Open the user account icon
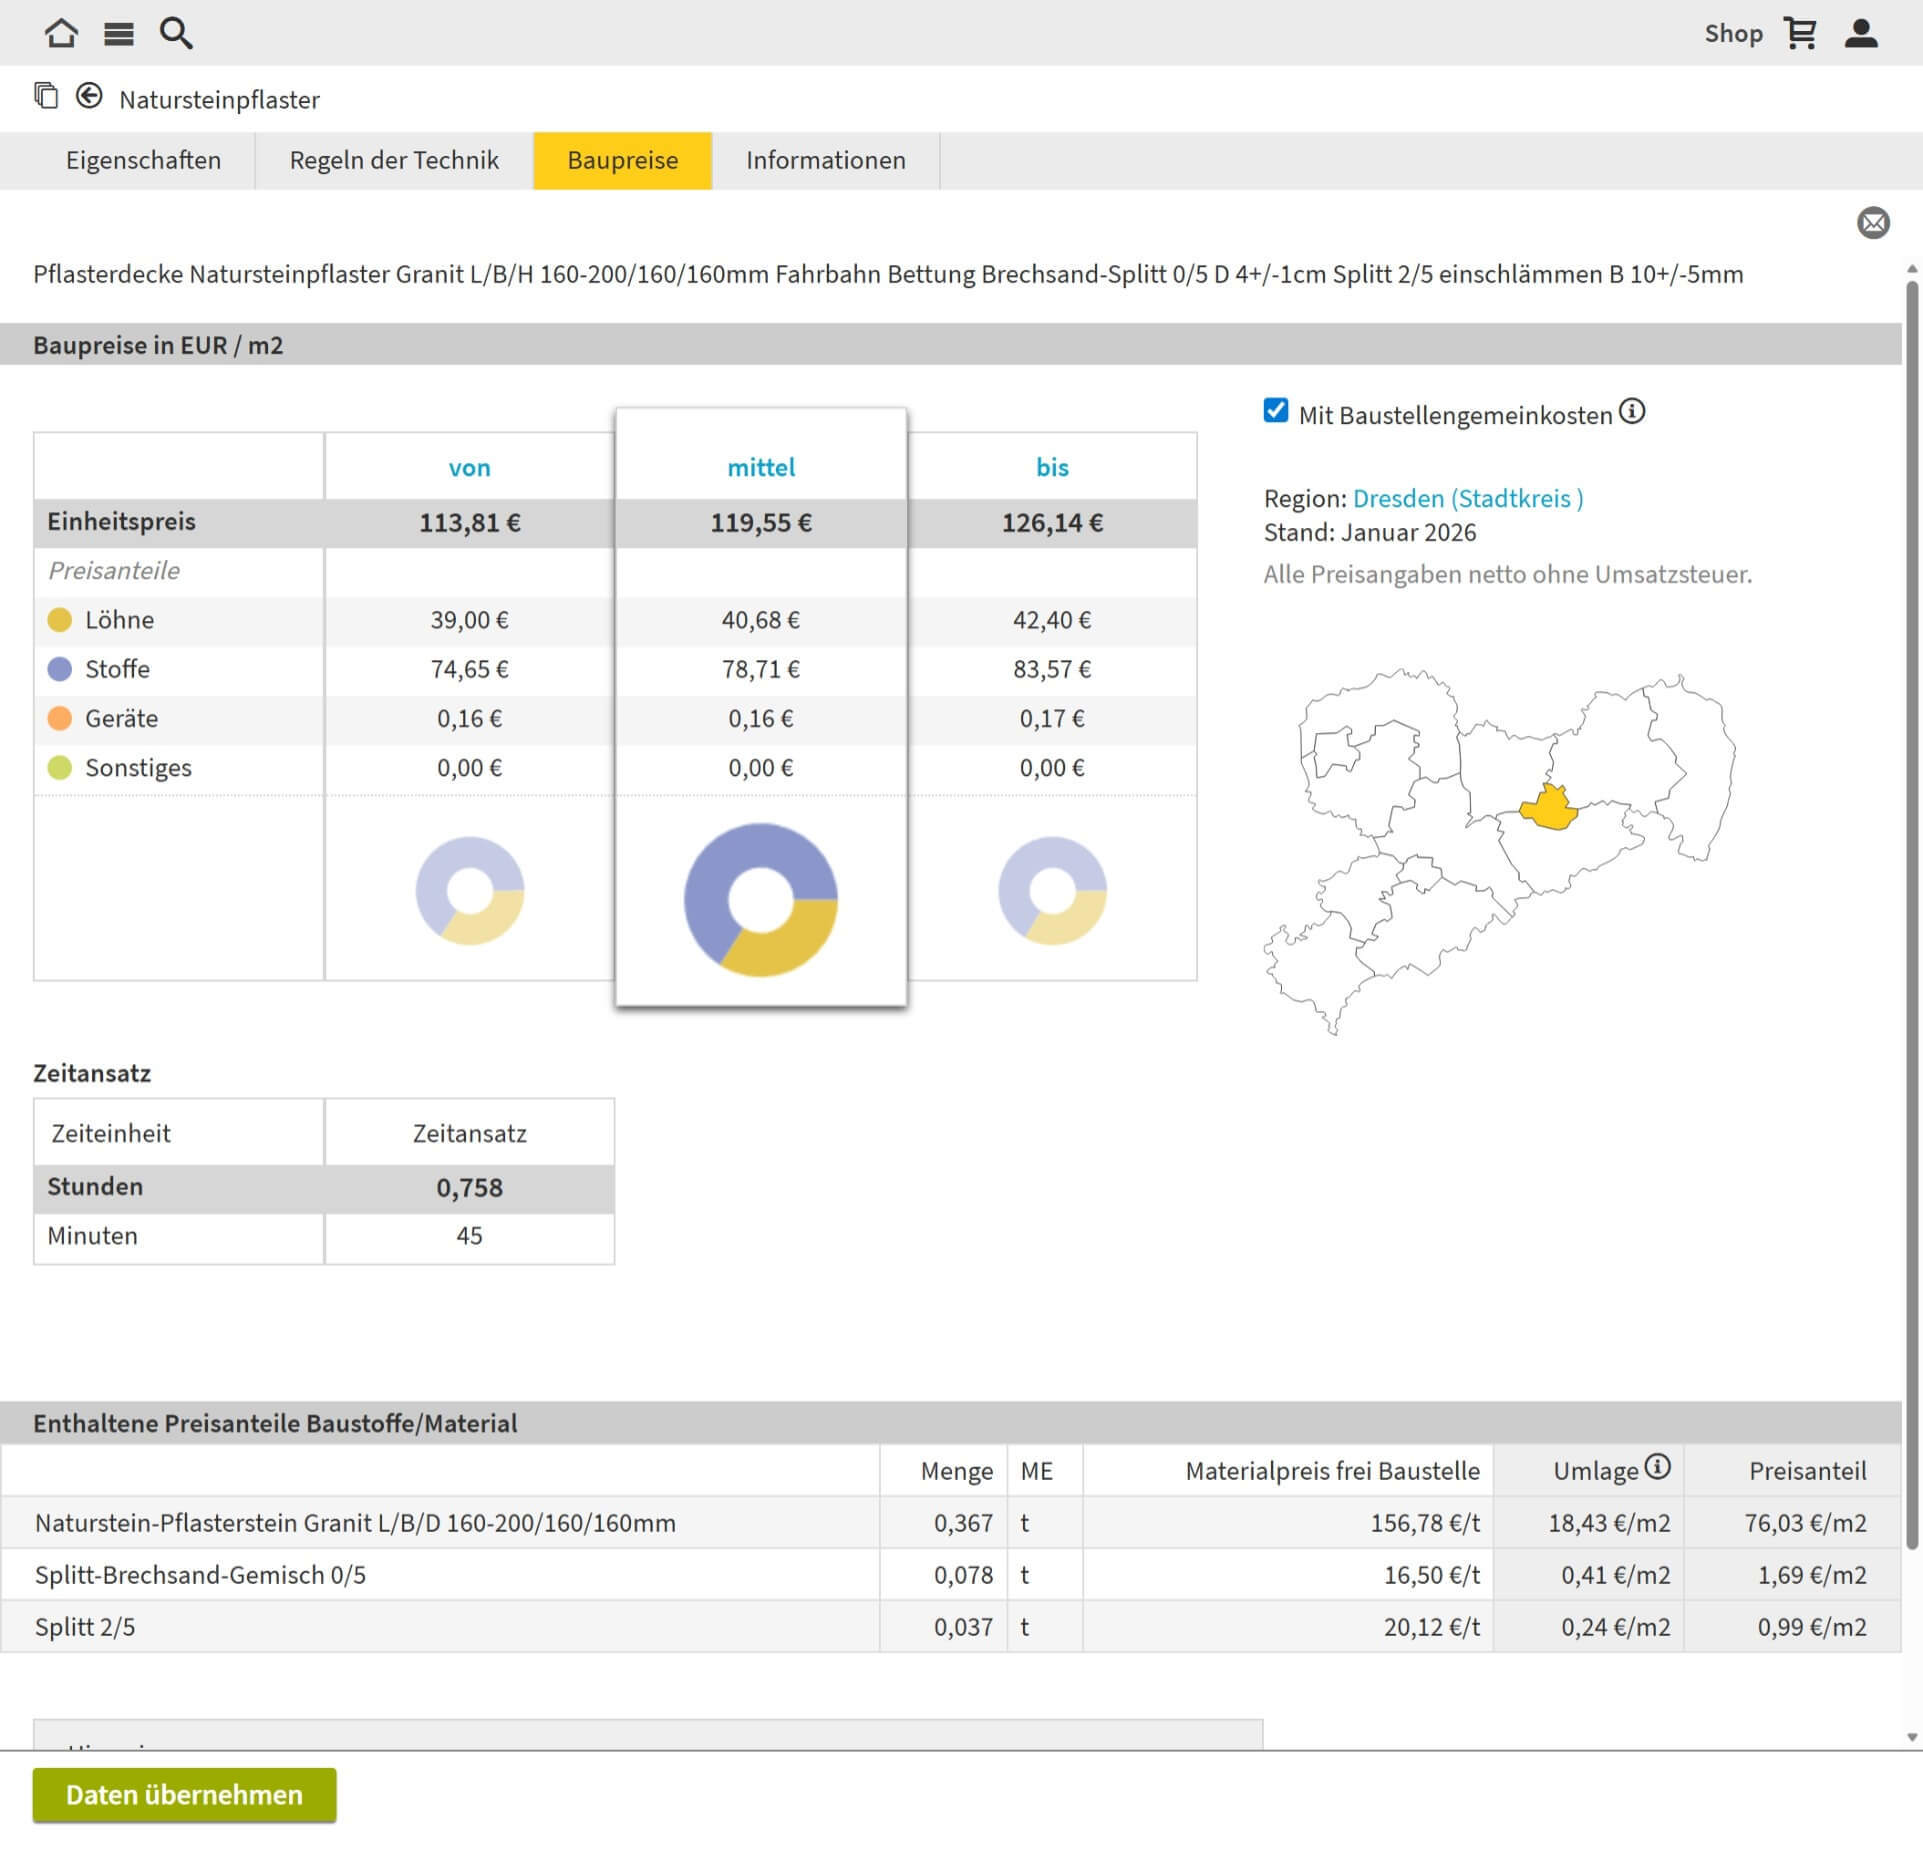1923x1851 pixels. (1860, 33)
